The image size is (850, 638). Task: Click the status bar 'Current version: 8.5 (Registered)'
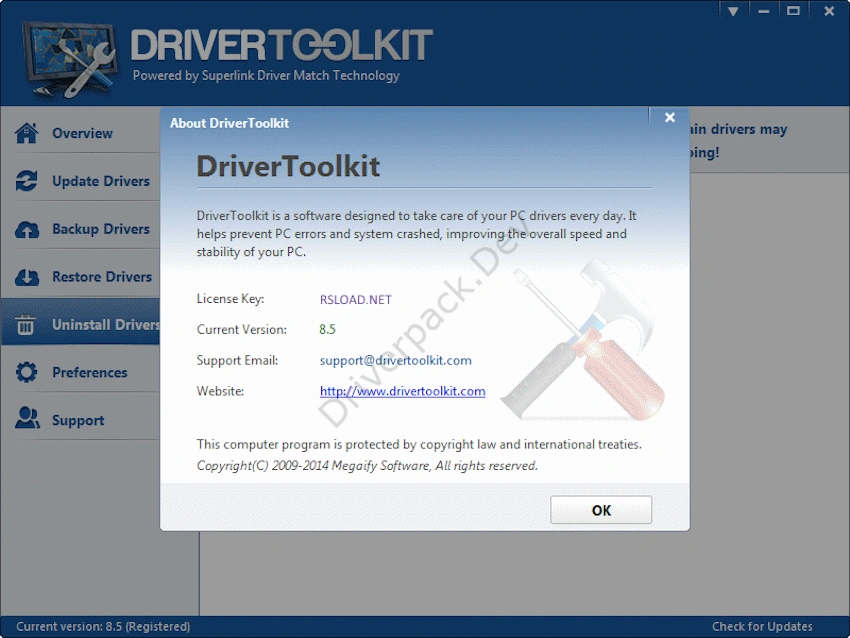click(x=103, y=627)
